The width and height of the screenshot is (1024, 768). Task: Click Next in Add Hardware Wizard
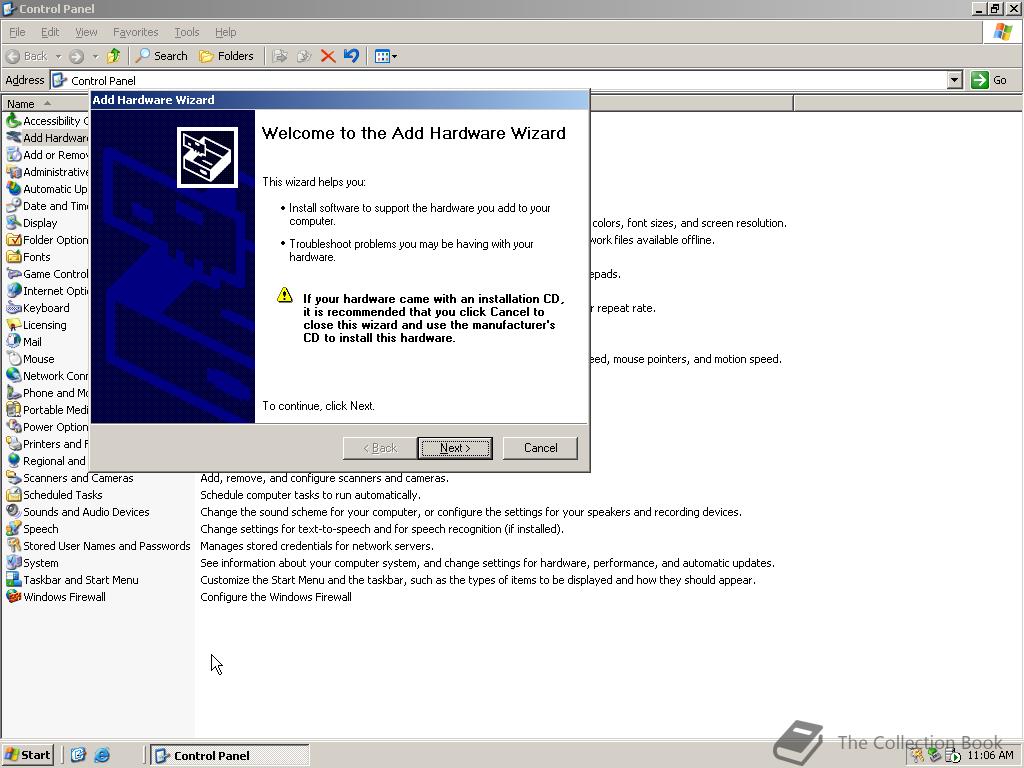455,448
